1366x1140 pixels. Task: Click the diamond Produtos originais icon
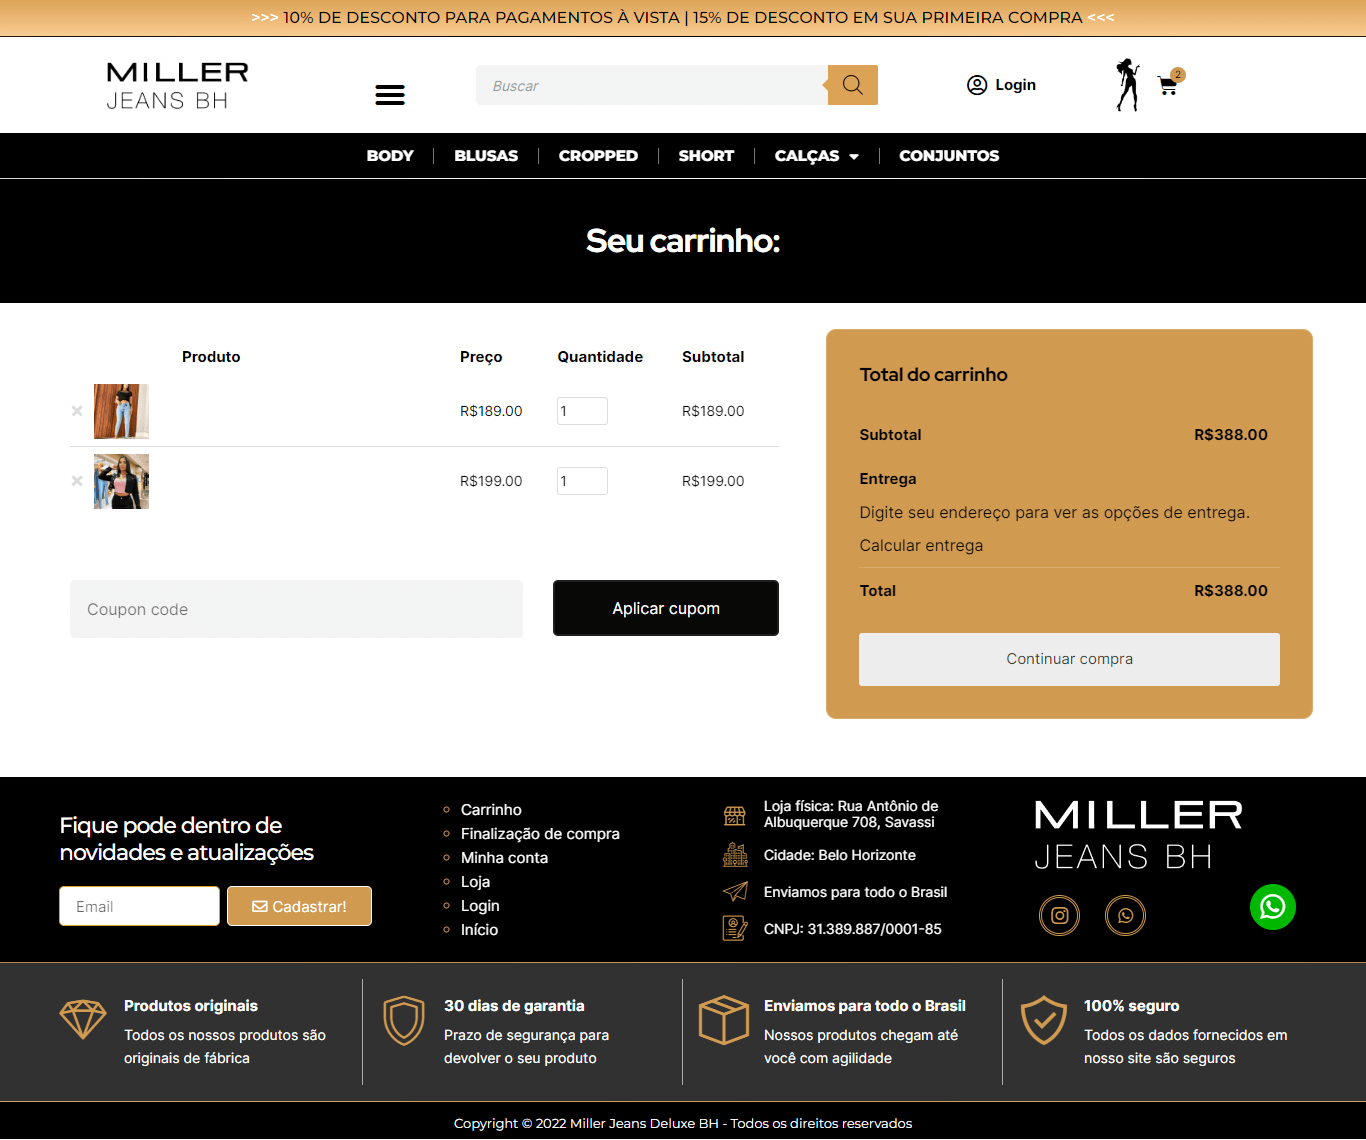coord(83,1020)
